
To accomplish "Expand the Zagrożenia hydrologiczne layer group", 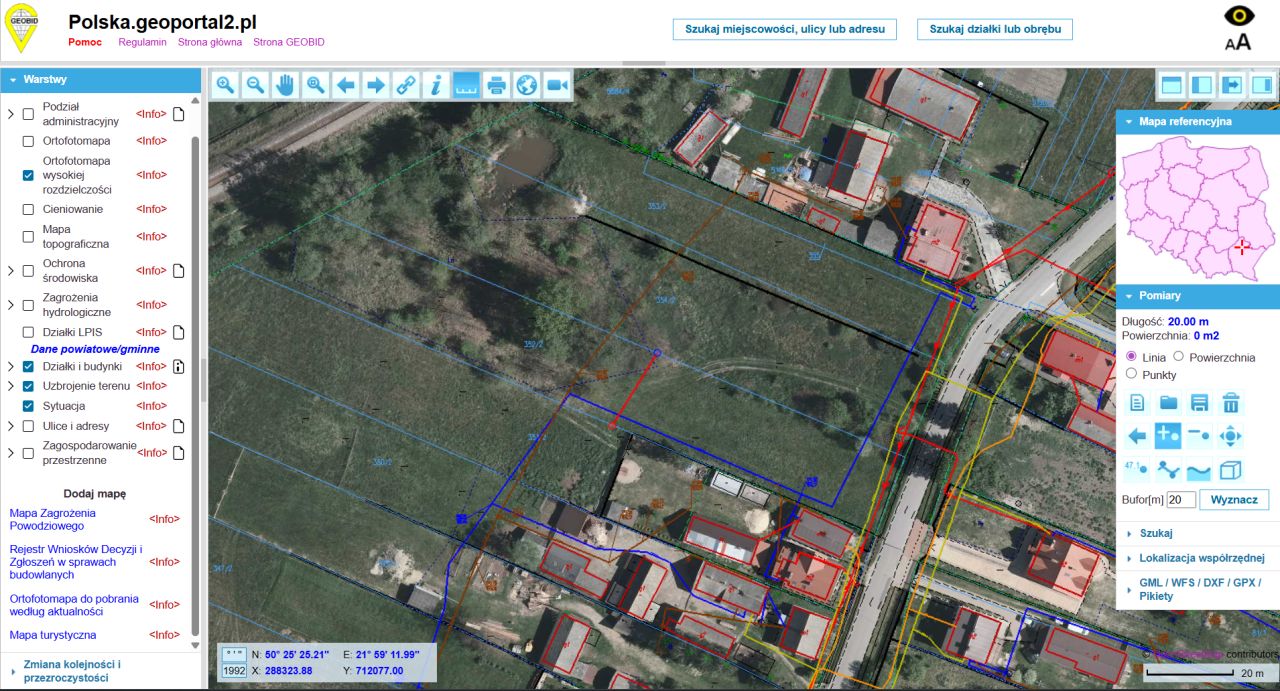I will point(11,305).
